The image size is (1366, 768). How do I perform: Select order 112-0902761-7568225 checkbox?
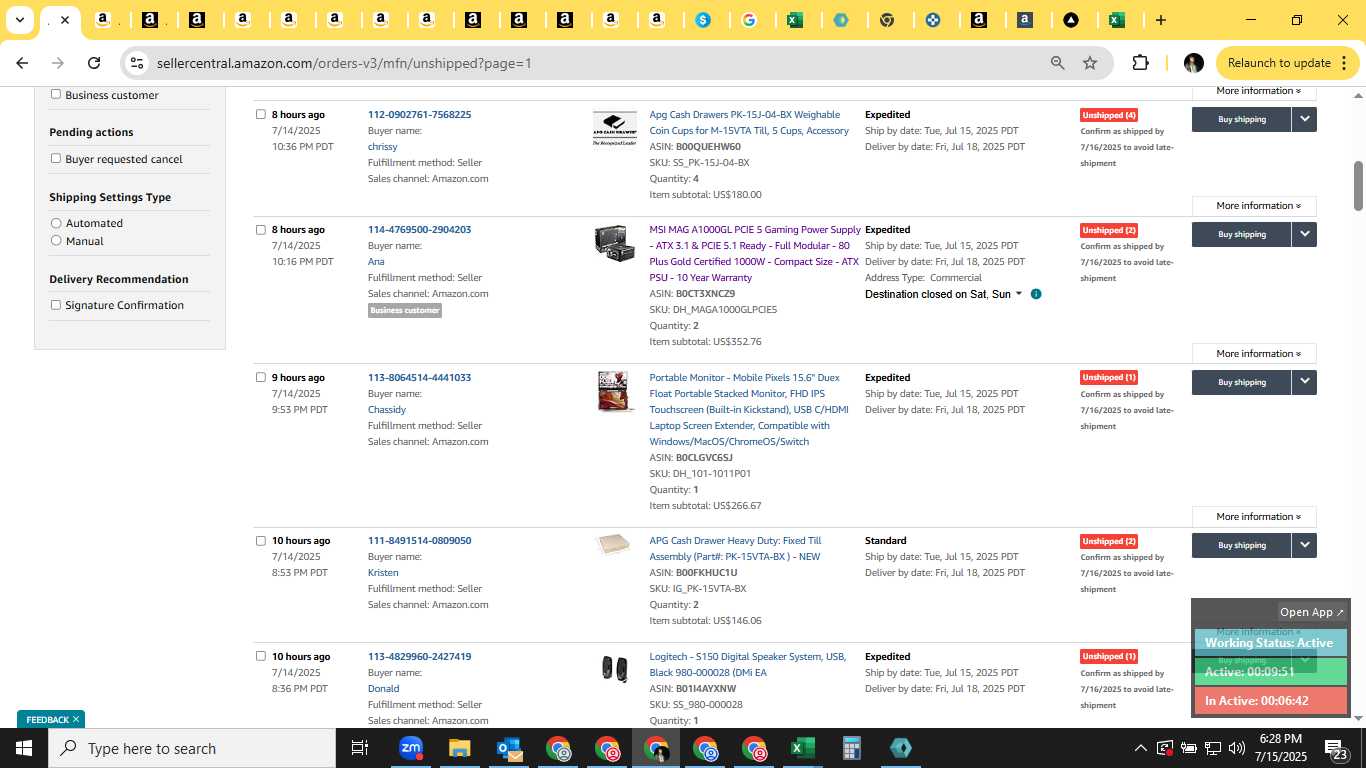261,114
